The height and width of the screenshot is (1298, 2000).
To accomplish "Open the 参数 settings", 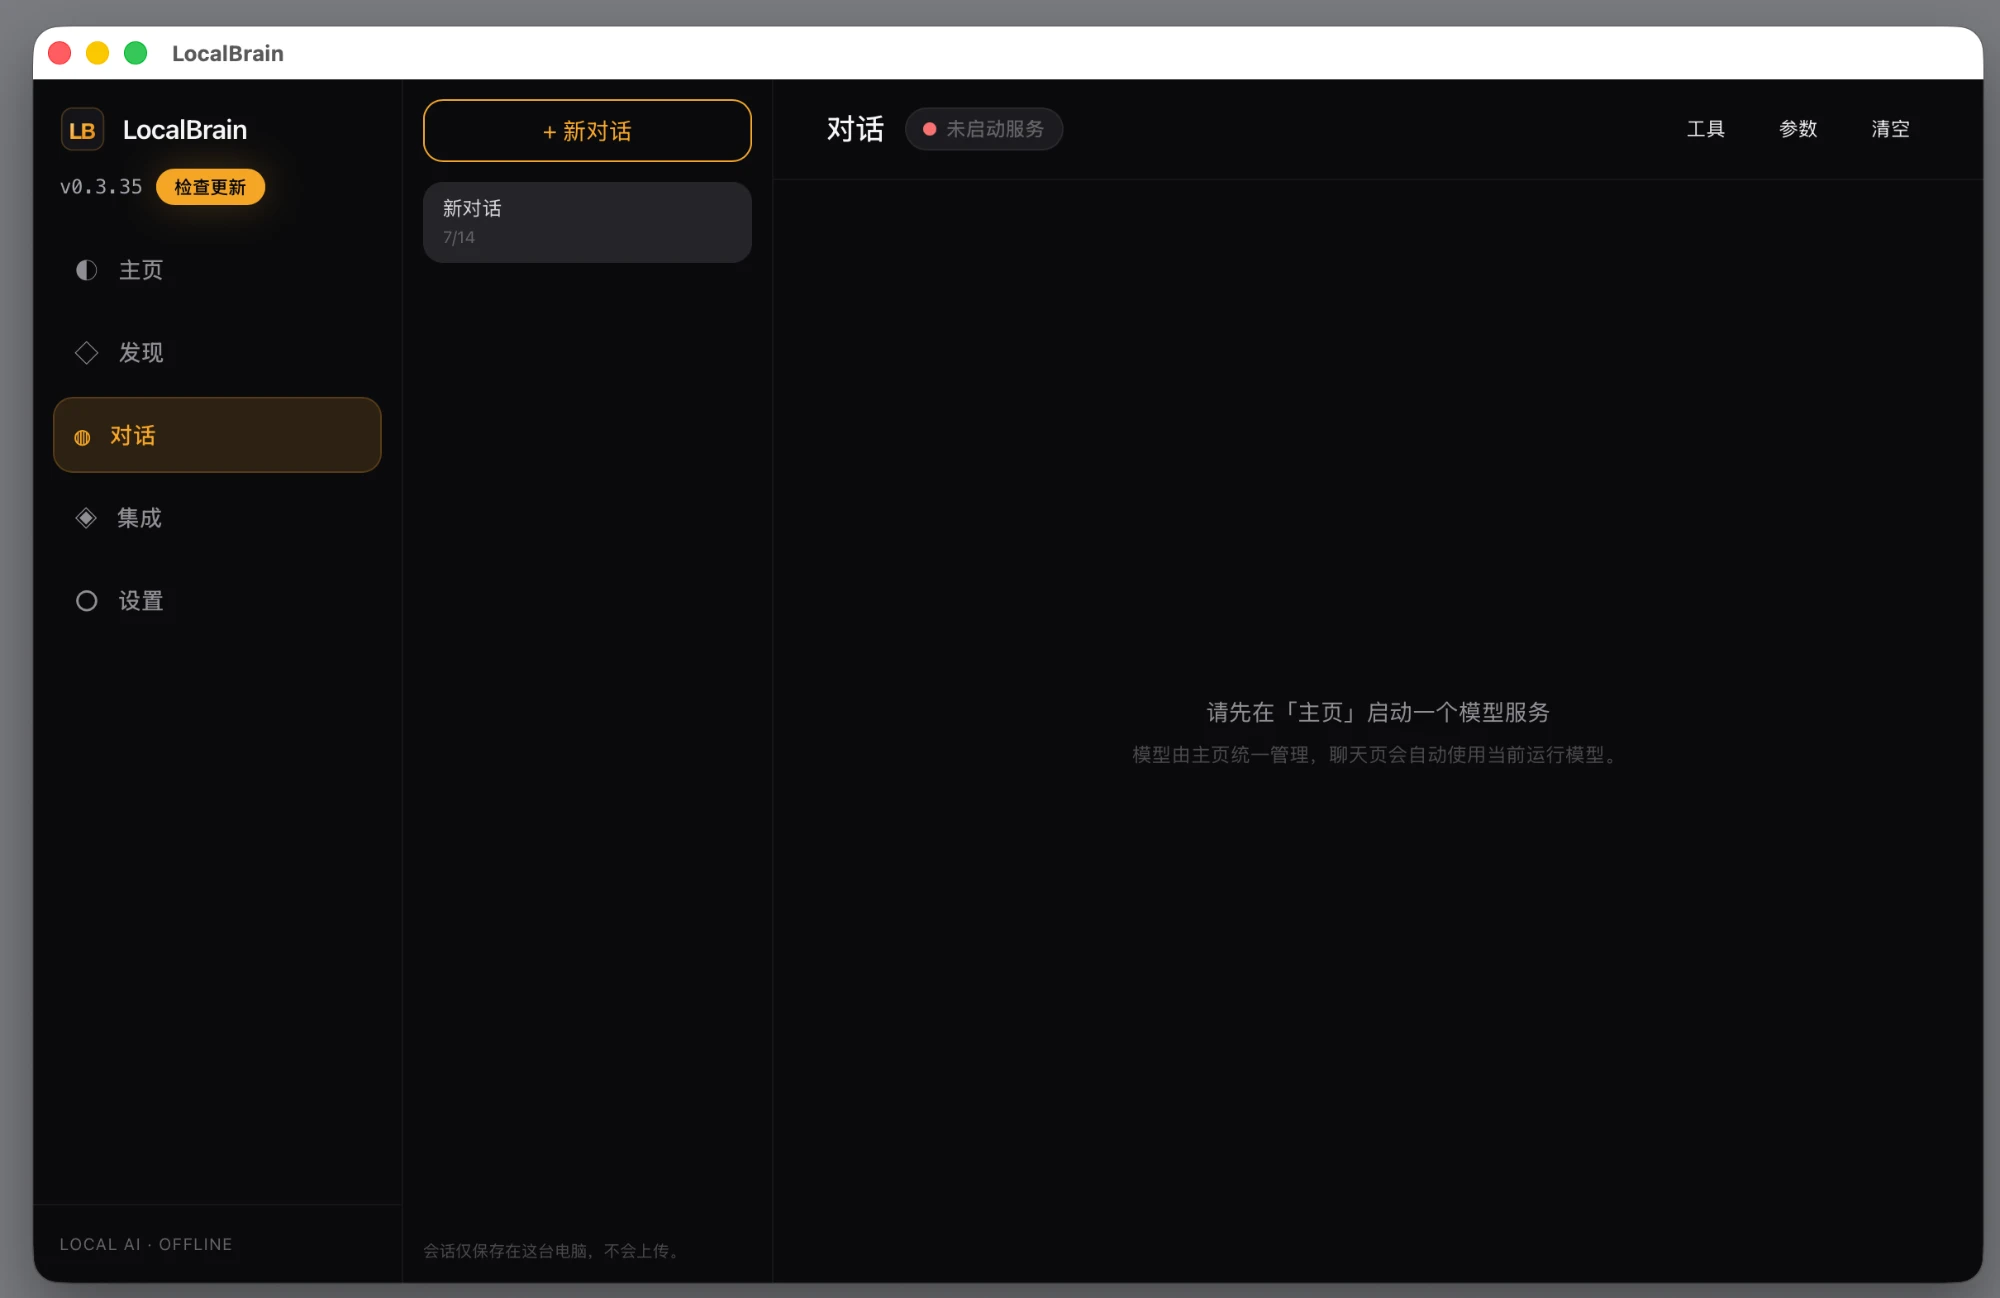I will (x=1798, y=129).
